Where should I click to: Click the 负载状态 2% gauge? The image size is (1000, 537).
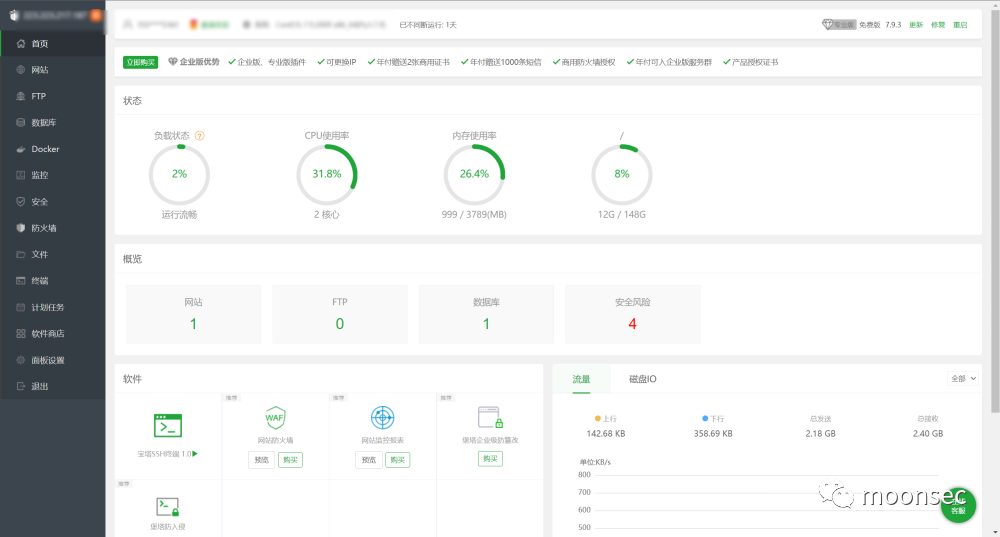[179, 174]
